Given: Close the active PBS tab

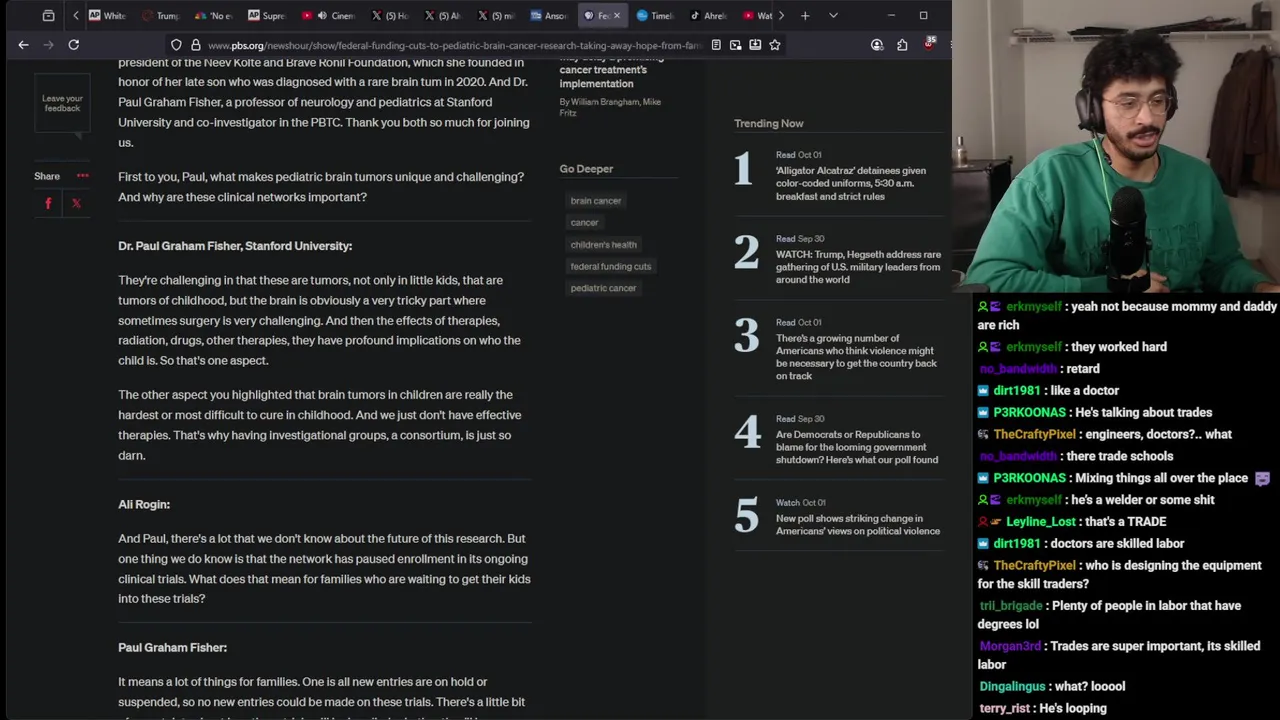Looking at the screenshot, I should coord(616,16).
